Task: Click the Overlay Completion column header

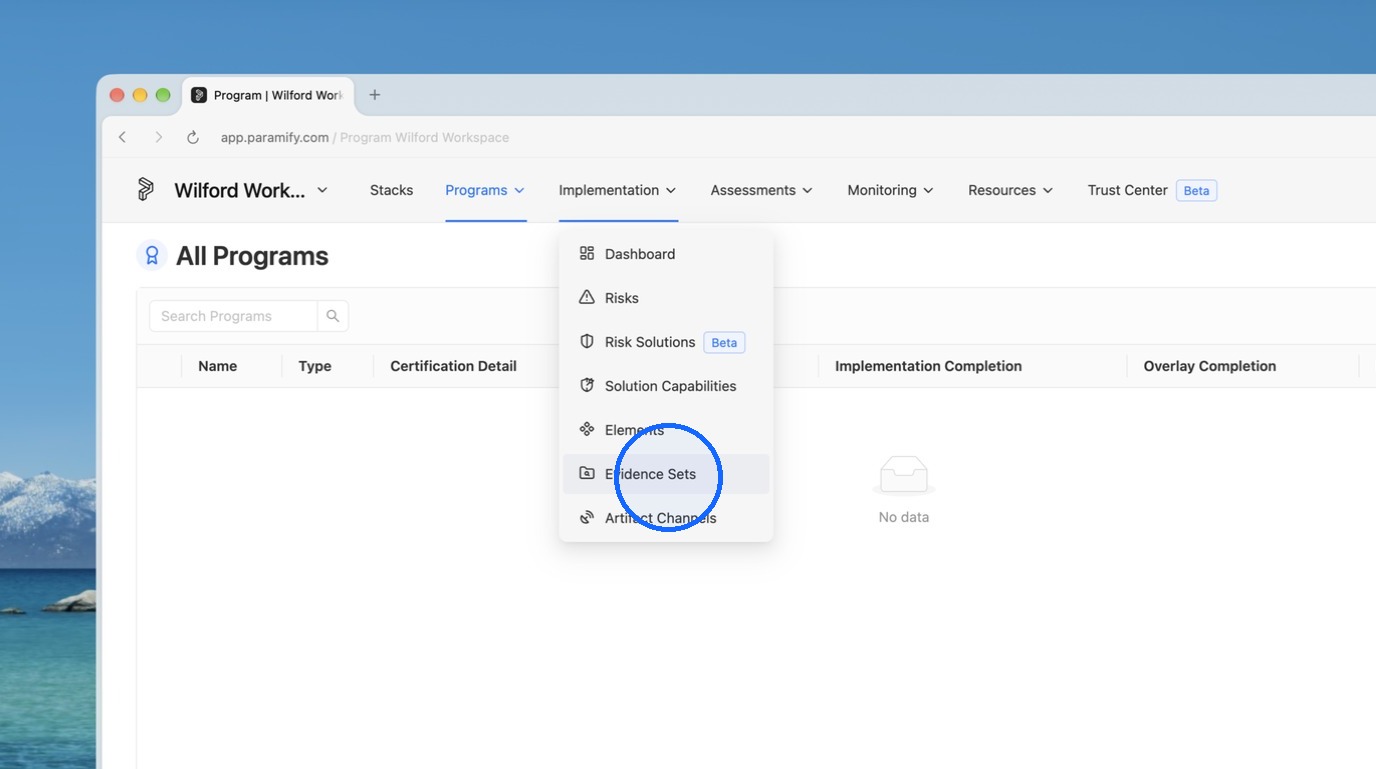Action: point(1210,366)
